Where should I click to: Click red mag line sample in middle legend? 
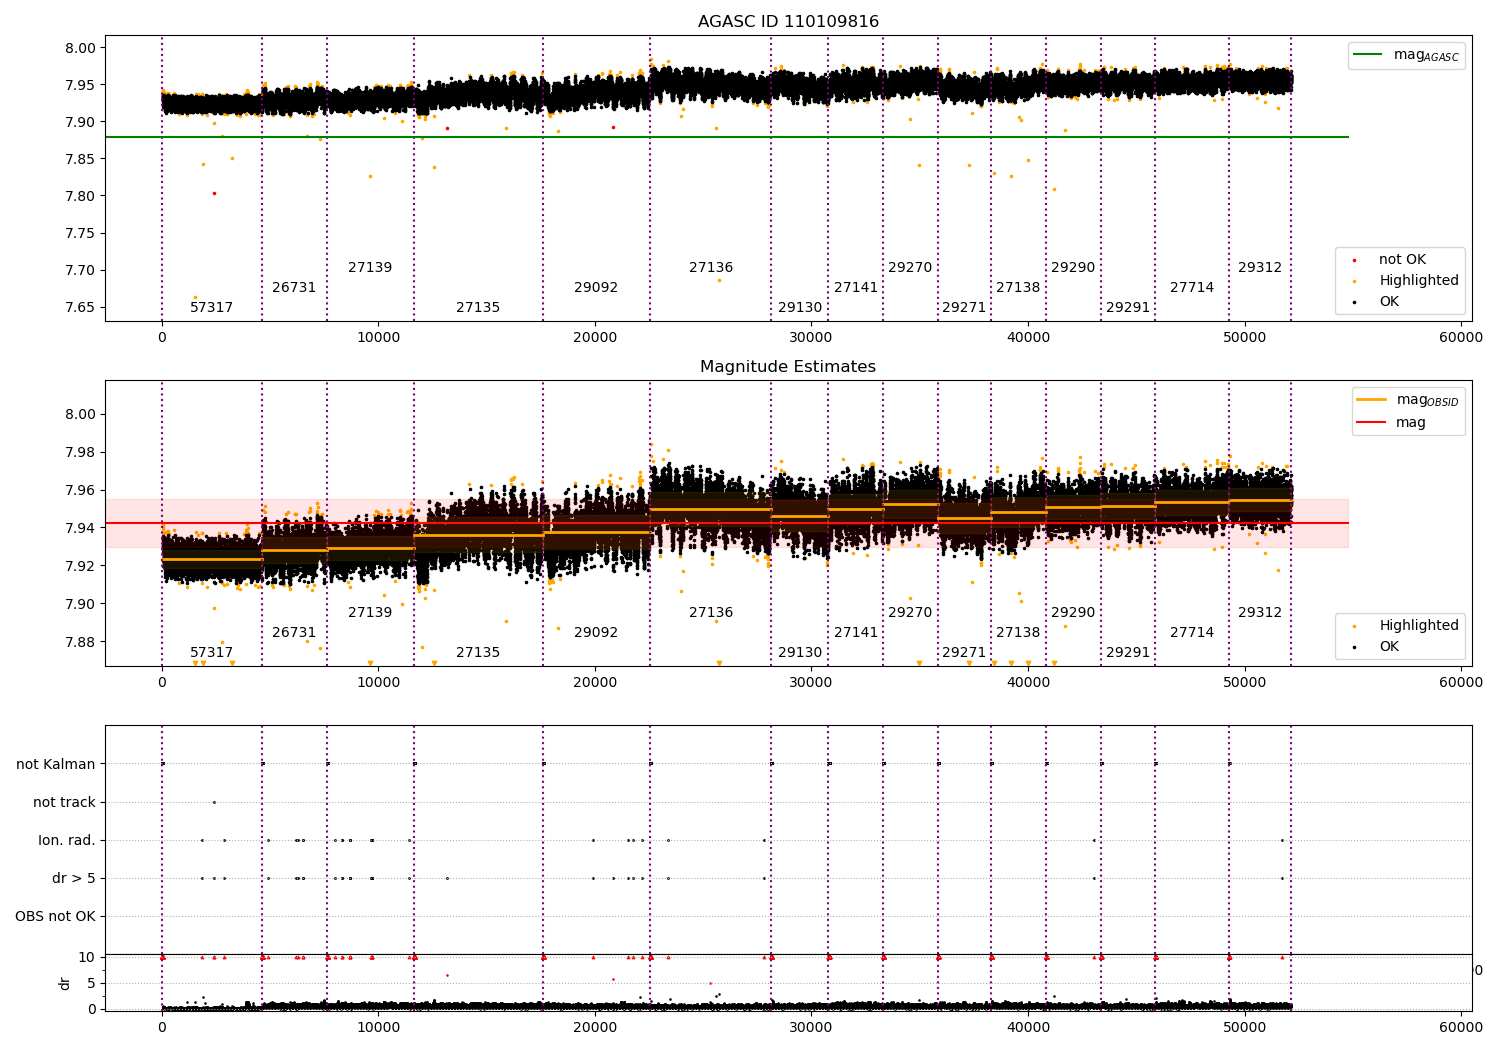1371,422
